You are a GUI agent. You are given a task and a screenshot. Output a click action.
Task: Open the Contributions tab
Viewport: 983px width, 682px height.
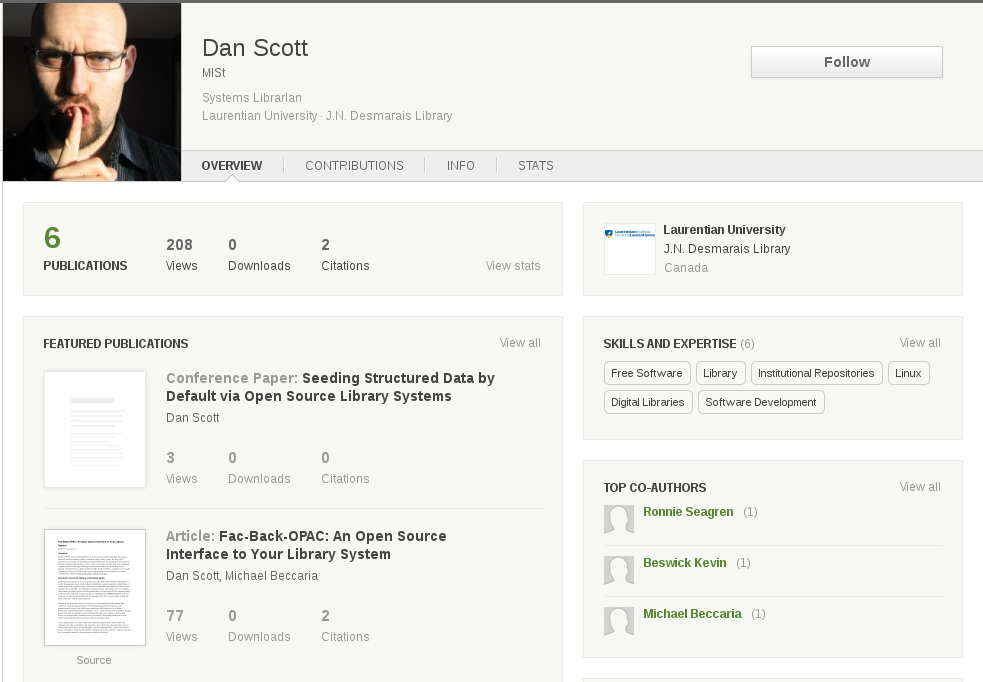point(354,165)
